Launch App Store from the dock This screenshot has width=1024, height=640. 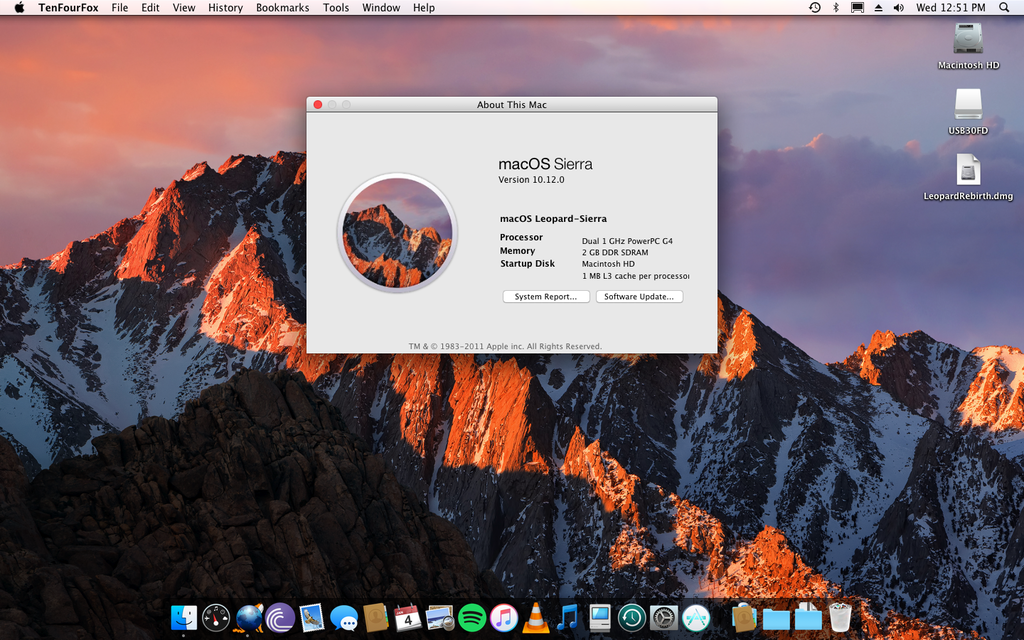(x=696, y=618)
